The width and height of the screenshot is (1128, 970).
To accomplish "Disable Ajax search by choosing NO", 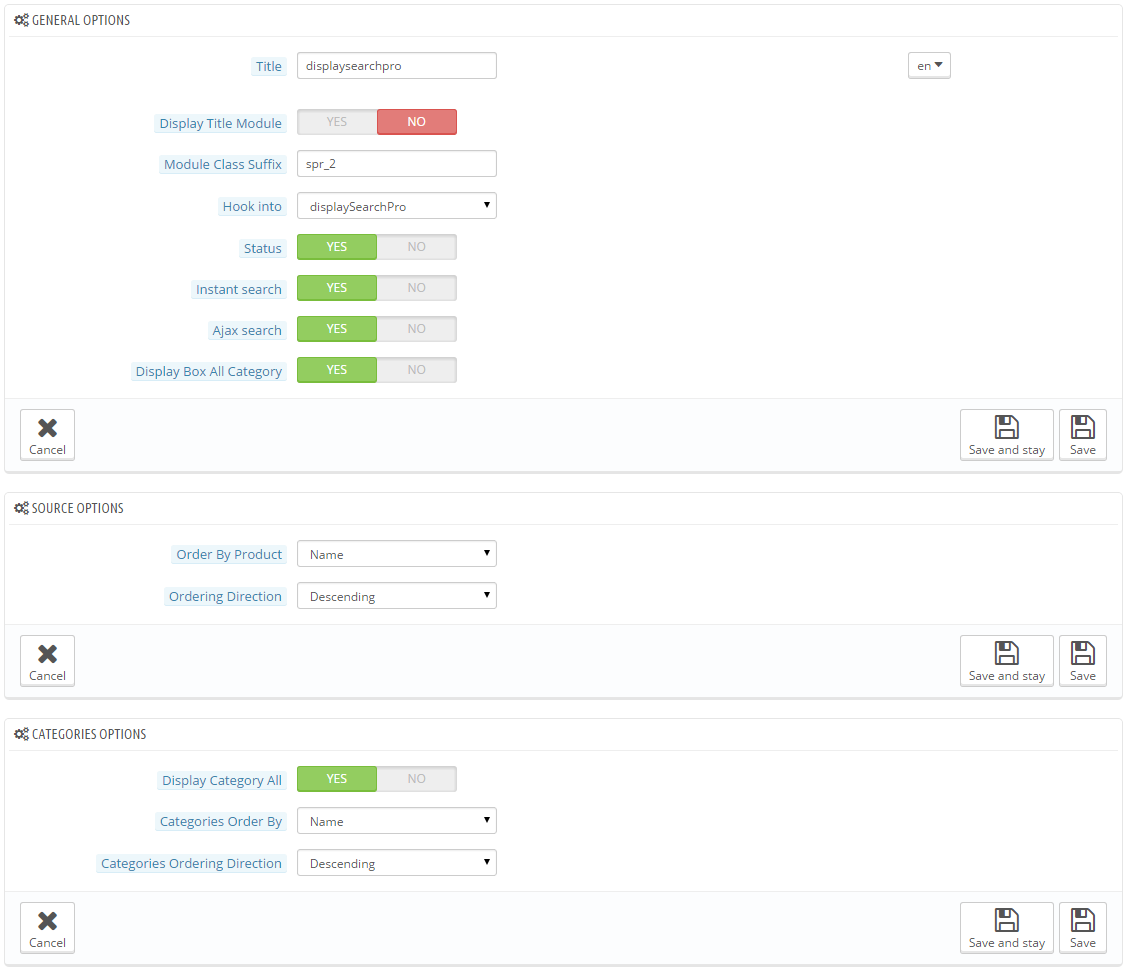I will (417, 329).
